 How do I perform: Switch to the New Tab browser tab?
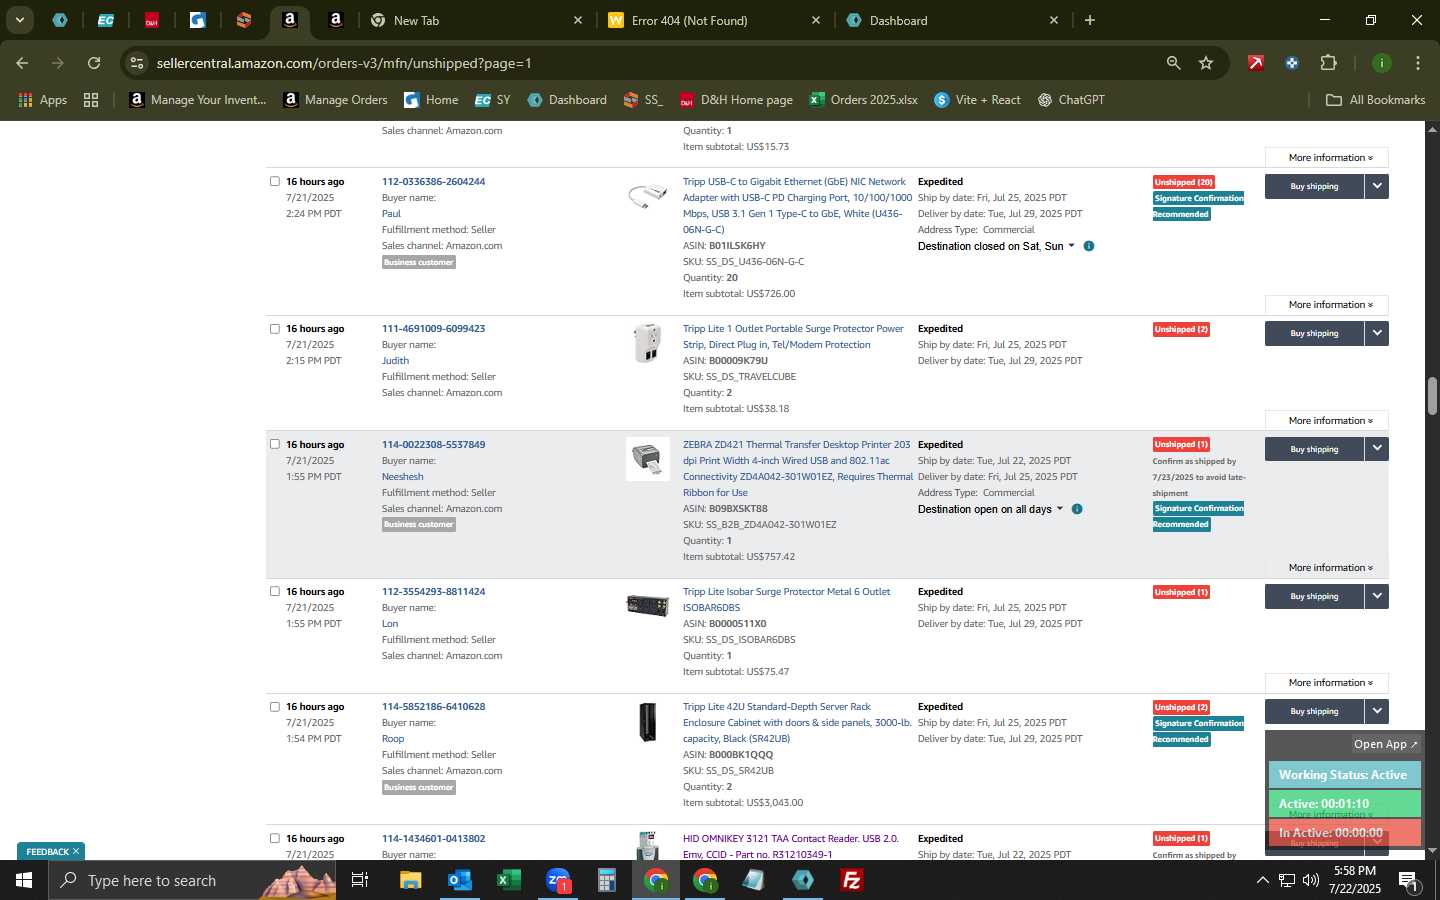click(475, 20)
